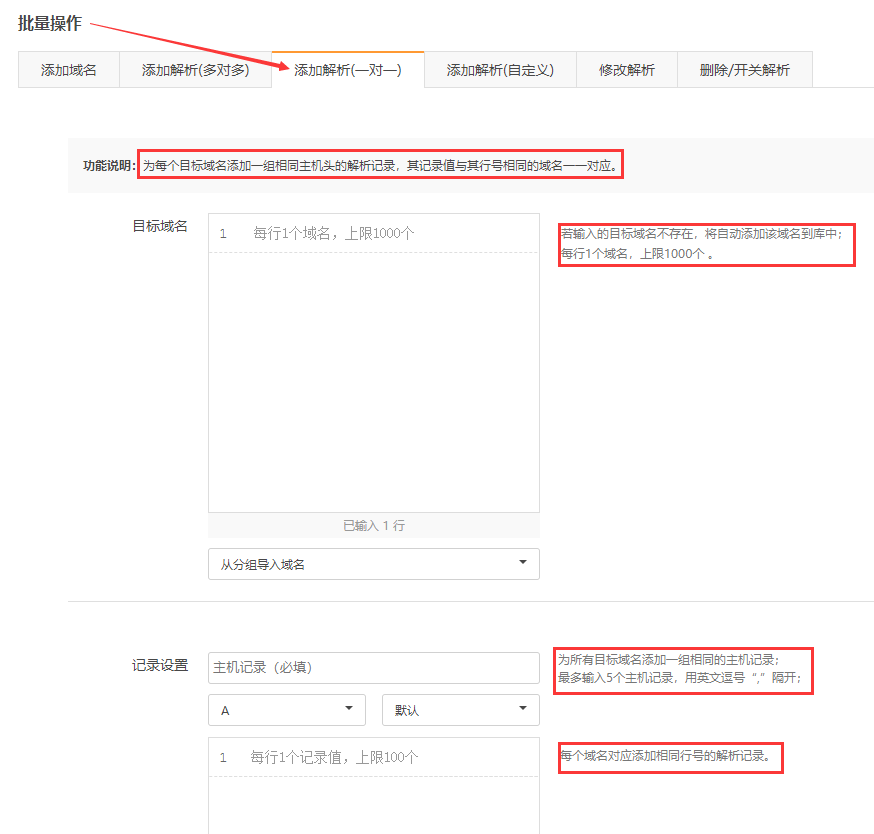The width and height of the screenshot is (874, 834).
Task: Select the 添加解析(一对一) tab
Action: [x=348, y=70]
